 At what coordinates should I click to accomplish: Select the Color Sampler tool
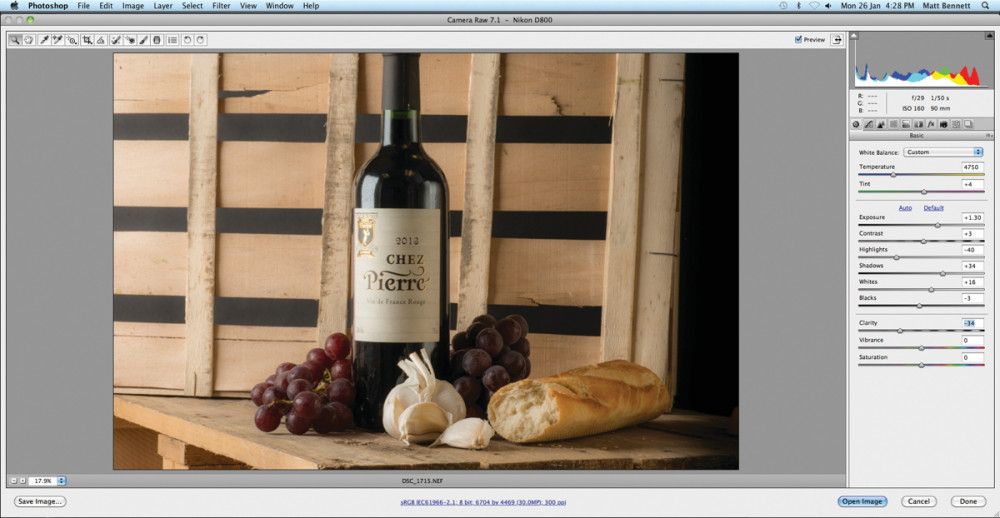click(x=57, y=40)
